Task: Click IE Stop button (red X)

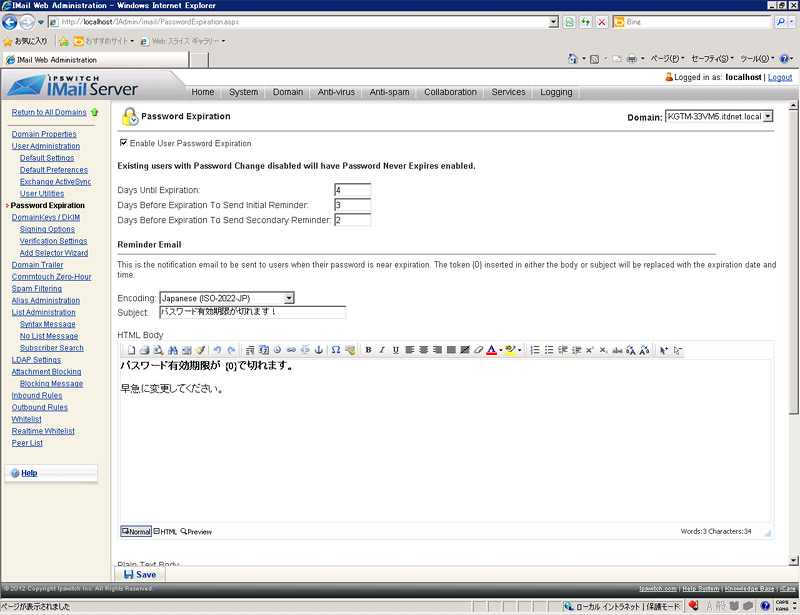Action: pos(602,22)
